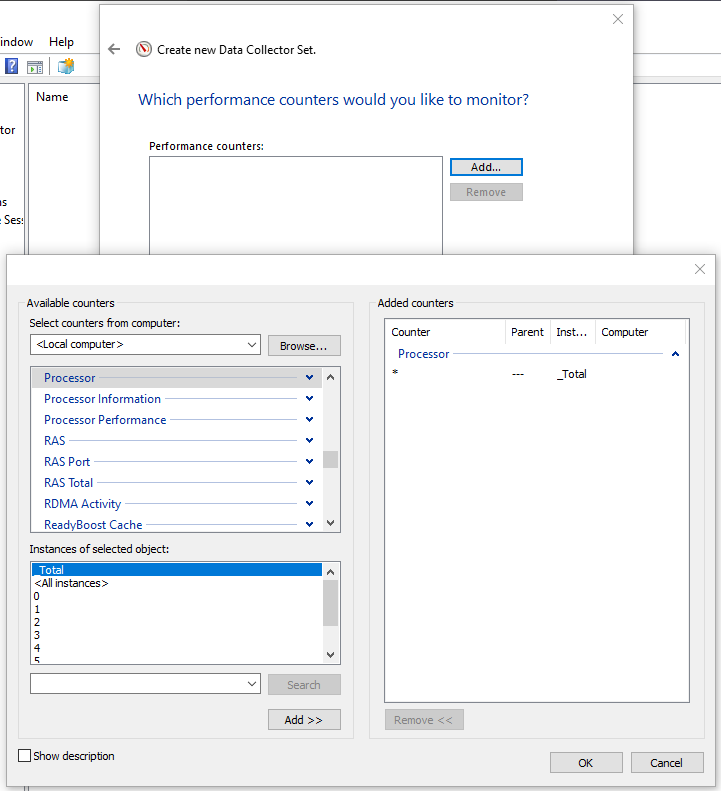This screenshot has width=721, height=791.
Task: Select the _Total instance
Action: pyautogui.click(x=177, y=570)
